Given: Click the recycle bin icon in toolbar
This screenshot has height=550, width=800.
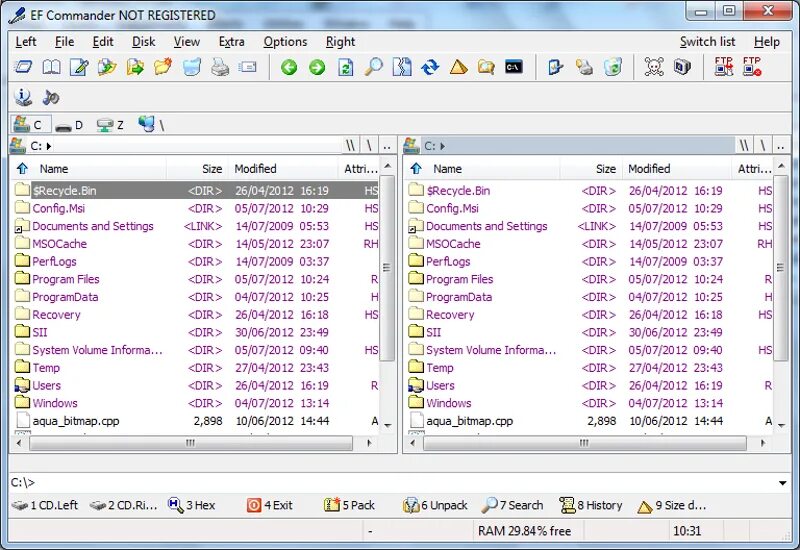Looking at the screenshot, I should point(612,67).
